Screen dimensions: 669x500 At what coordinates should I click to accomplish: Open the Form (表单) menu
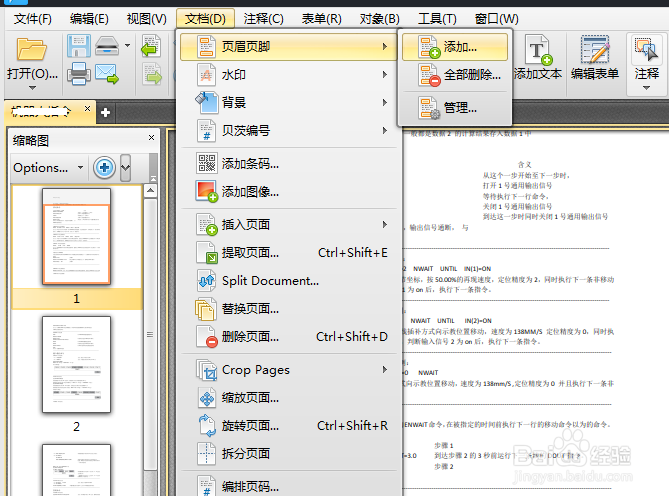pyautogui.click(x=321, y=19)
